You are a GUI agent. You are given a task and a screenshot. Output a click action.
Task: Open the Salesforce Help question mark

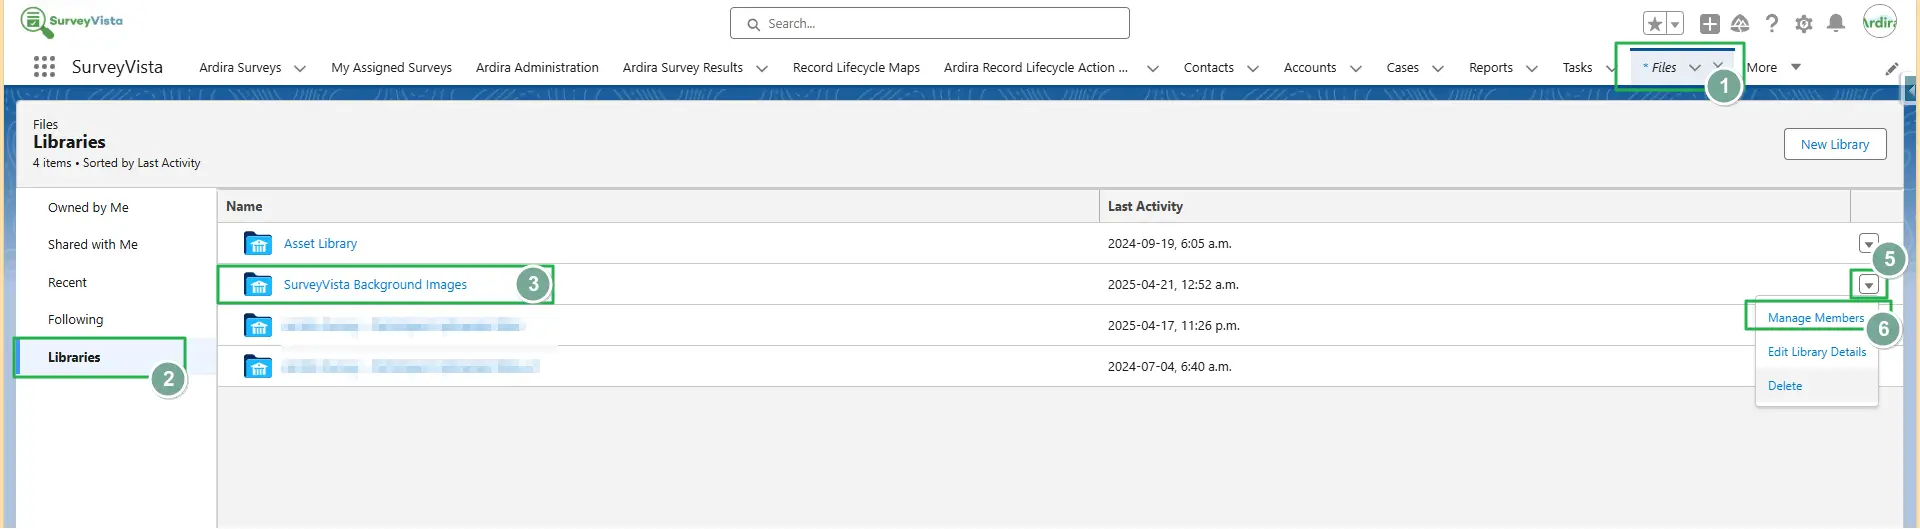tap(1772, 23)
